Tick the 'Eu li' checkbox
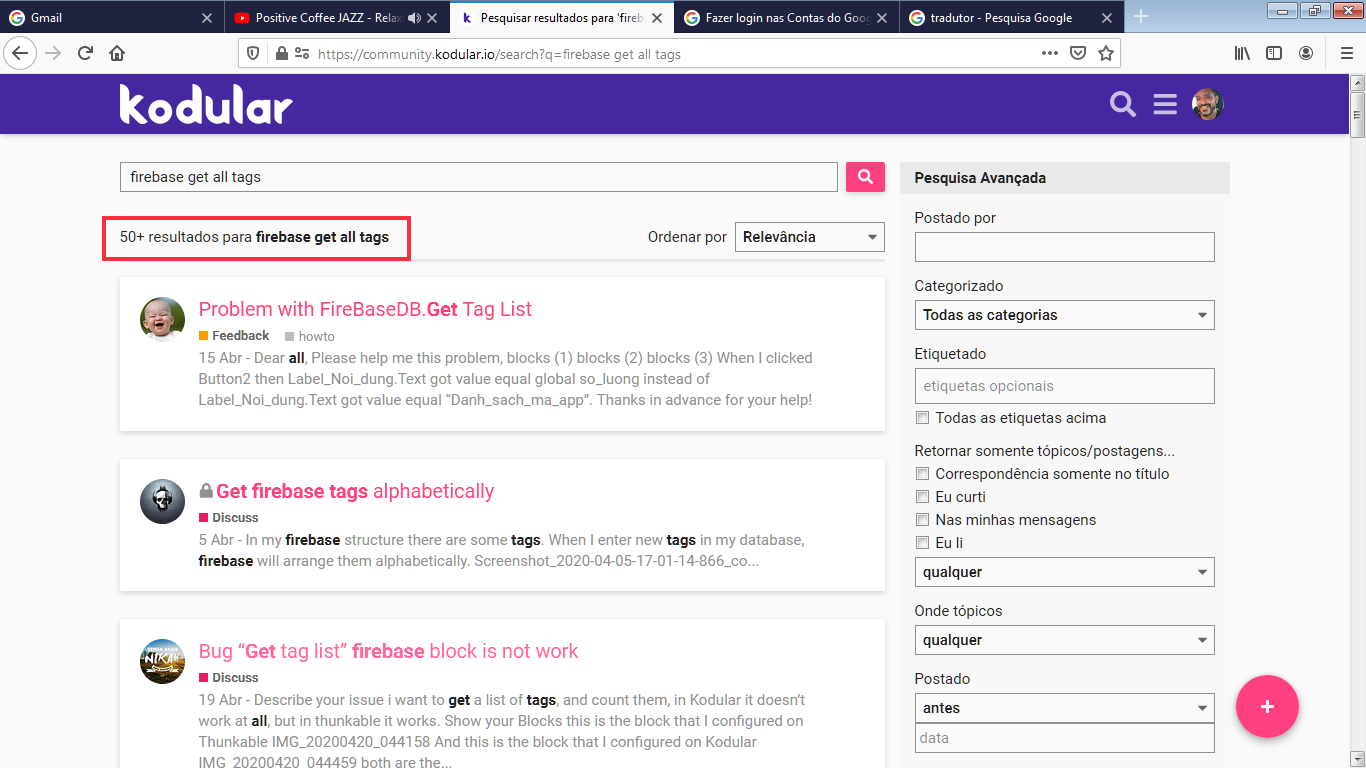This screenshot has height=768, width=1366. (x=923, y=543)
